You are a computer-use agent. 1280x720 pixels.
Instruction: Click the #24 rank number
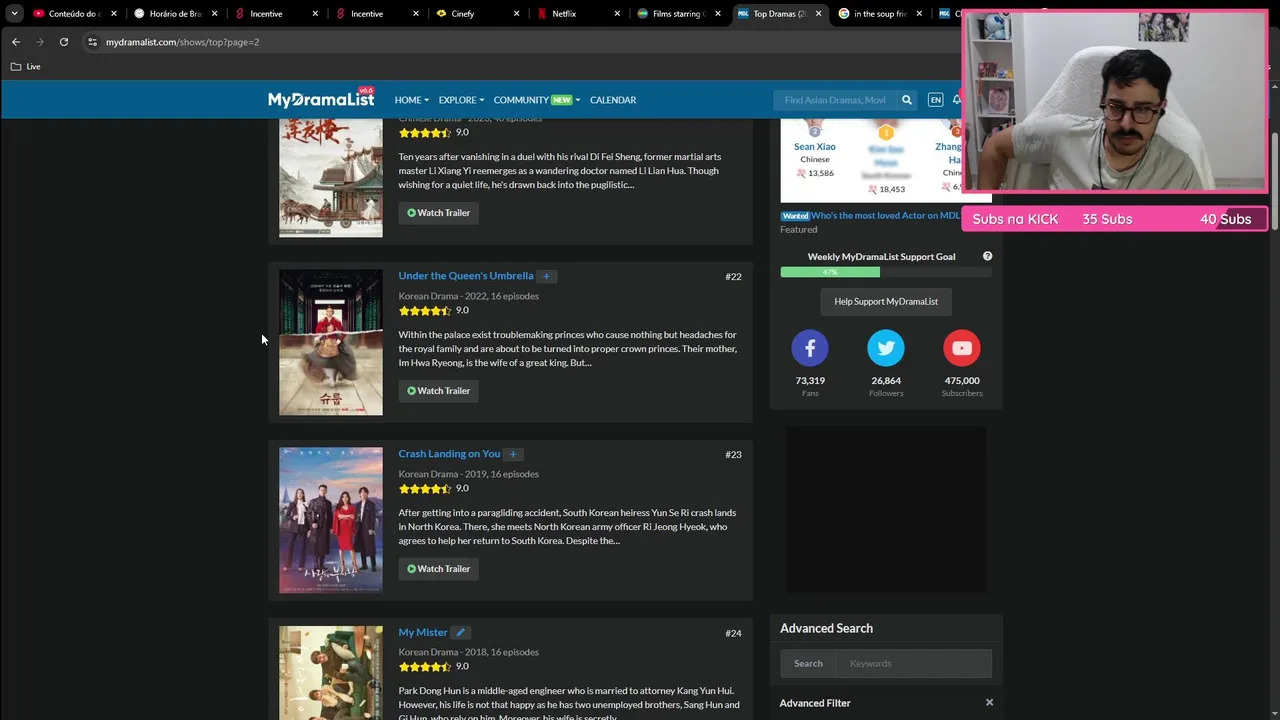tap(733, 633)
